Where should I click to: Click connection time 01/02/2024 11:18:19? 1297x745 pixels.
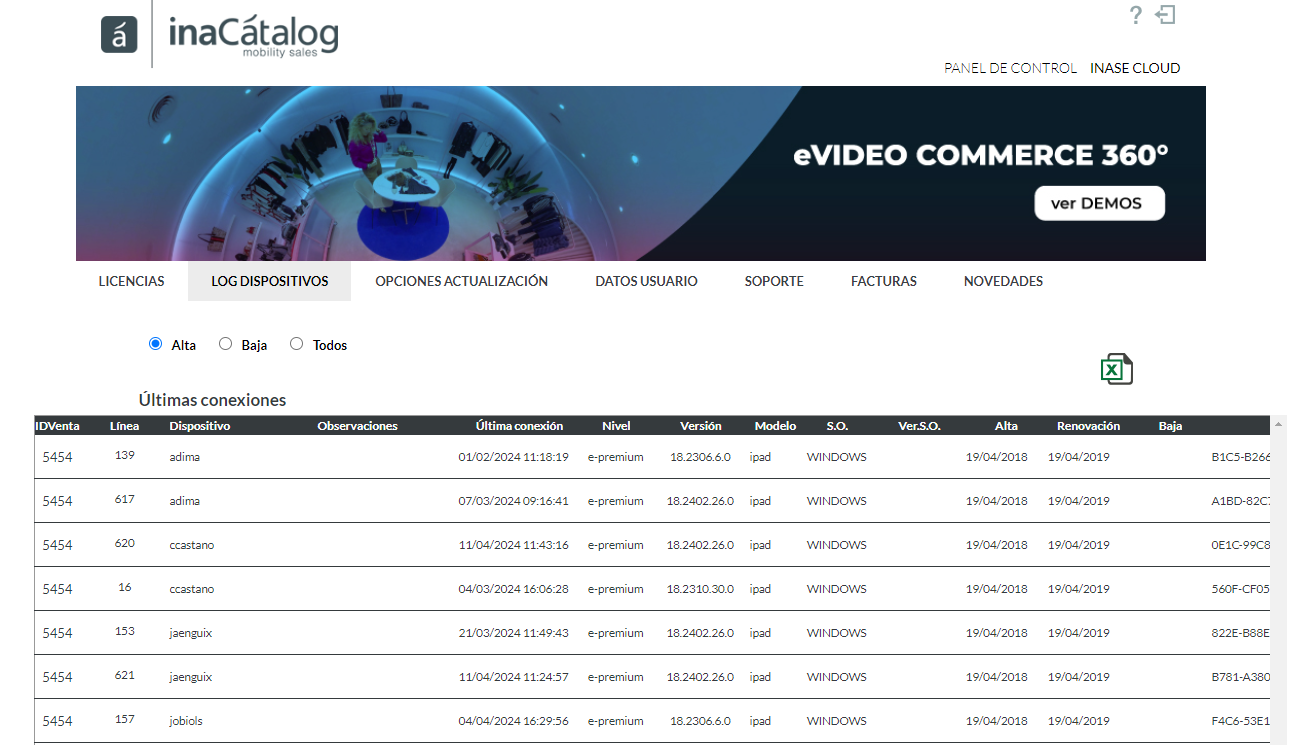(x=513, y=457)
